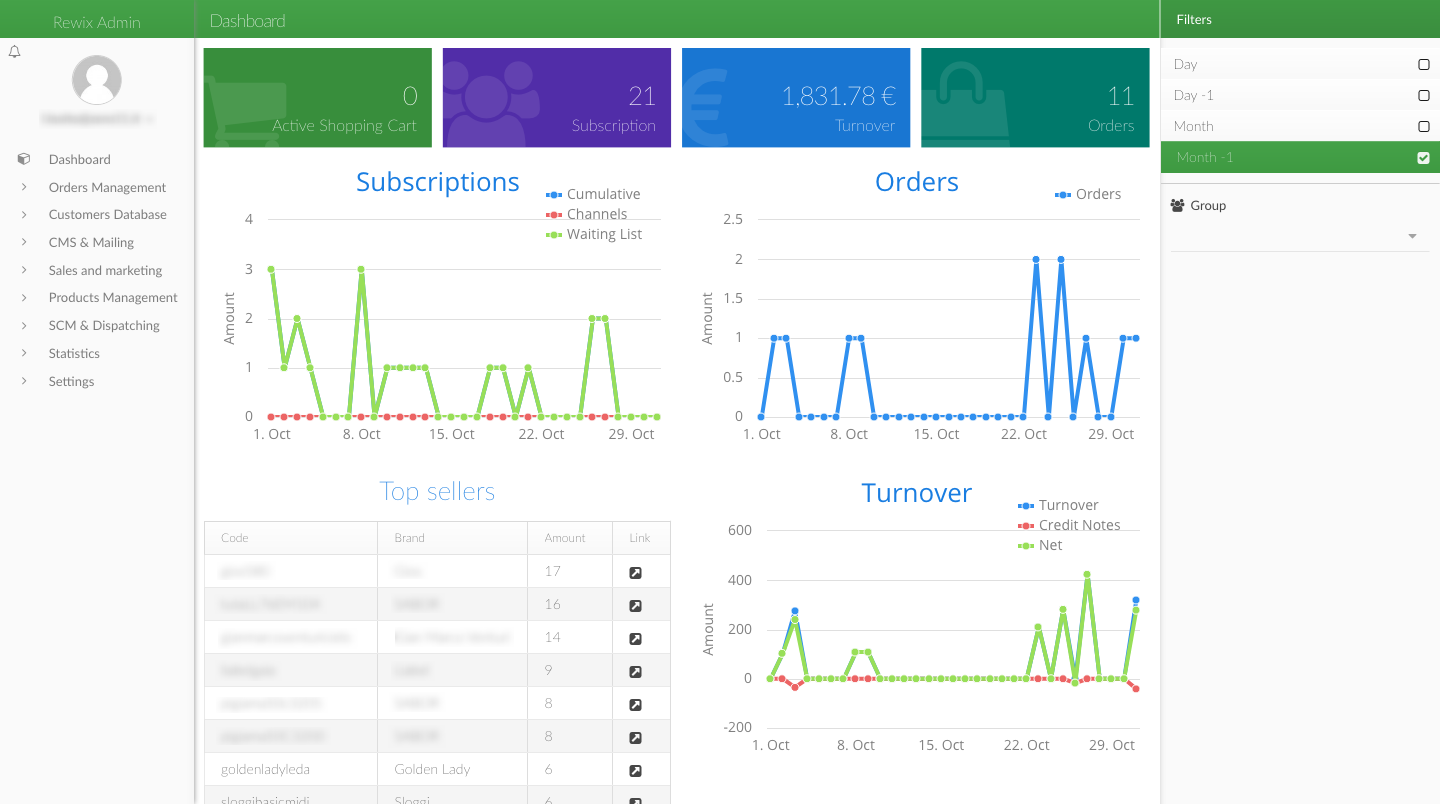The width and height of the screenshot is (1440, 804).
Task: Open Customers Database menu
Action: click(107, 214)
